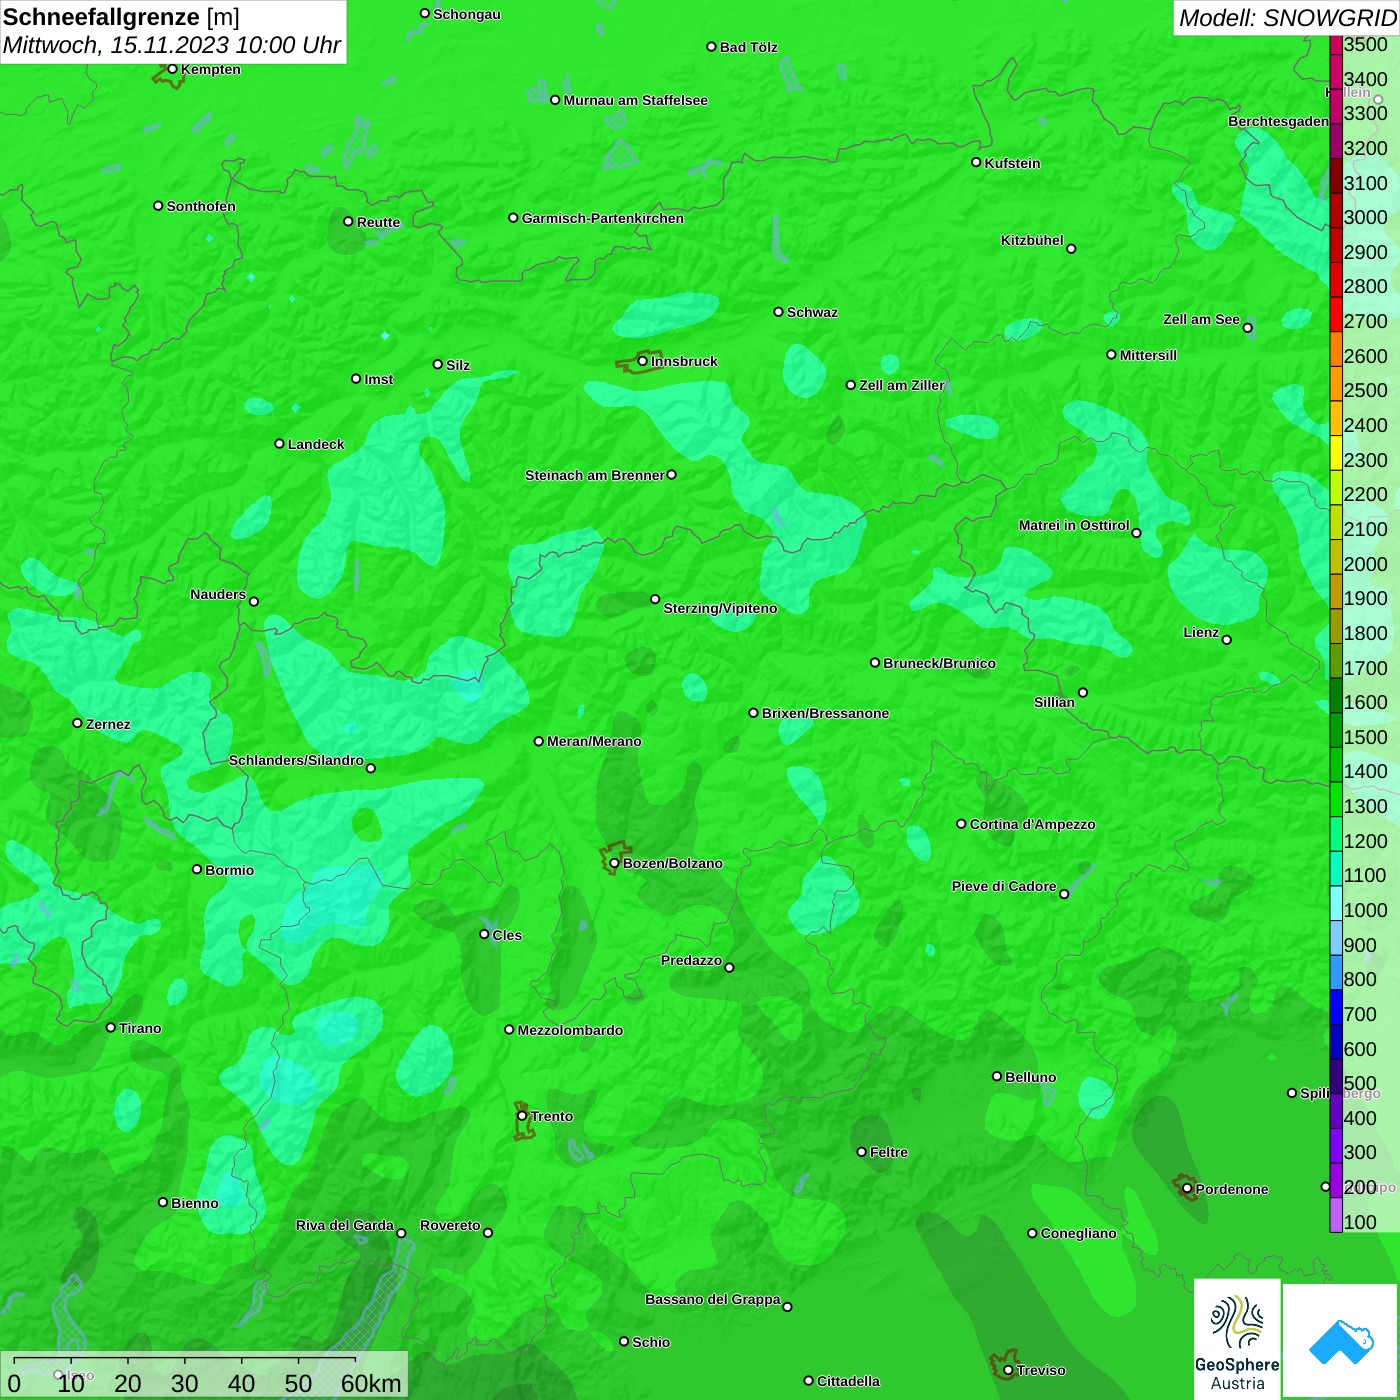Click the "Predazzo" label

coord(691,960)
